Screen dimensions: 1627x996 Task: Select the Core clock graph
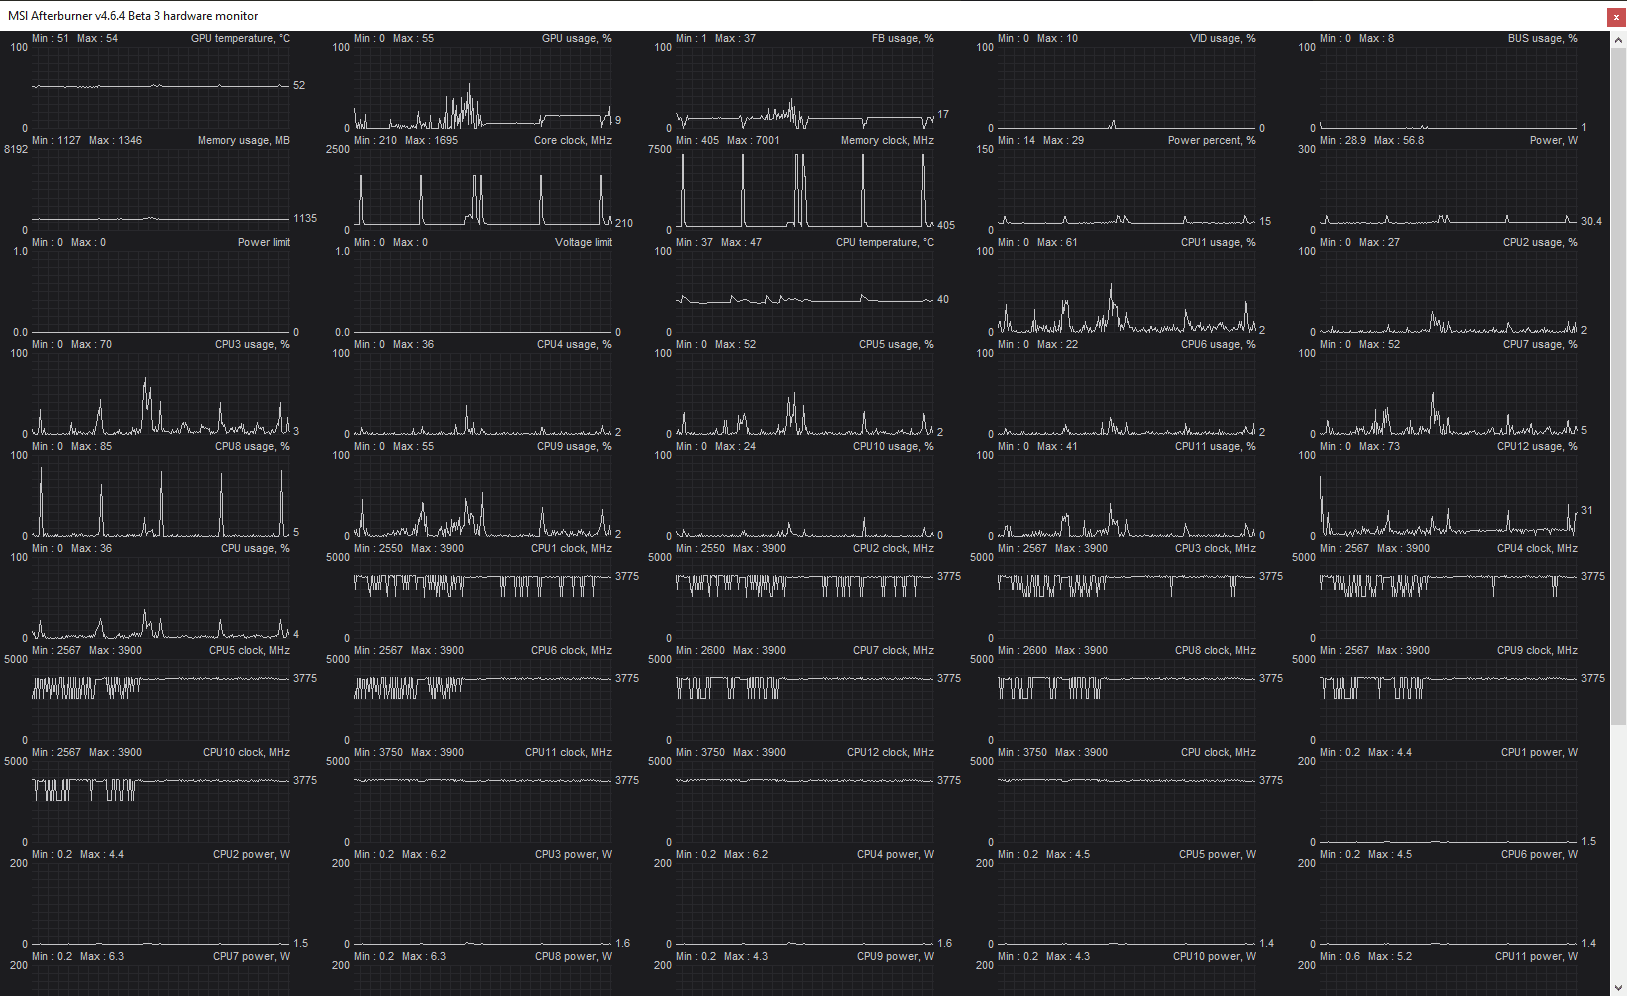click(483, 189)
